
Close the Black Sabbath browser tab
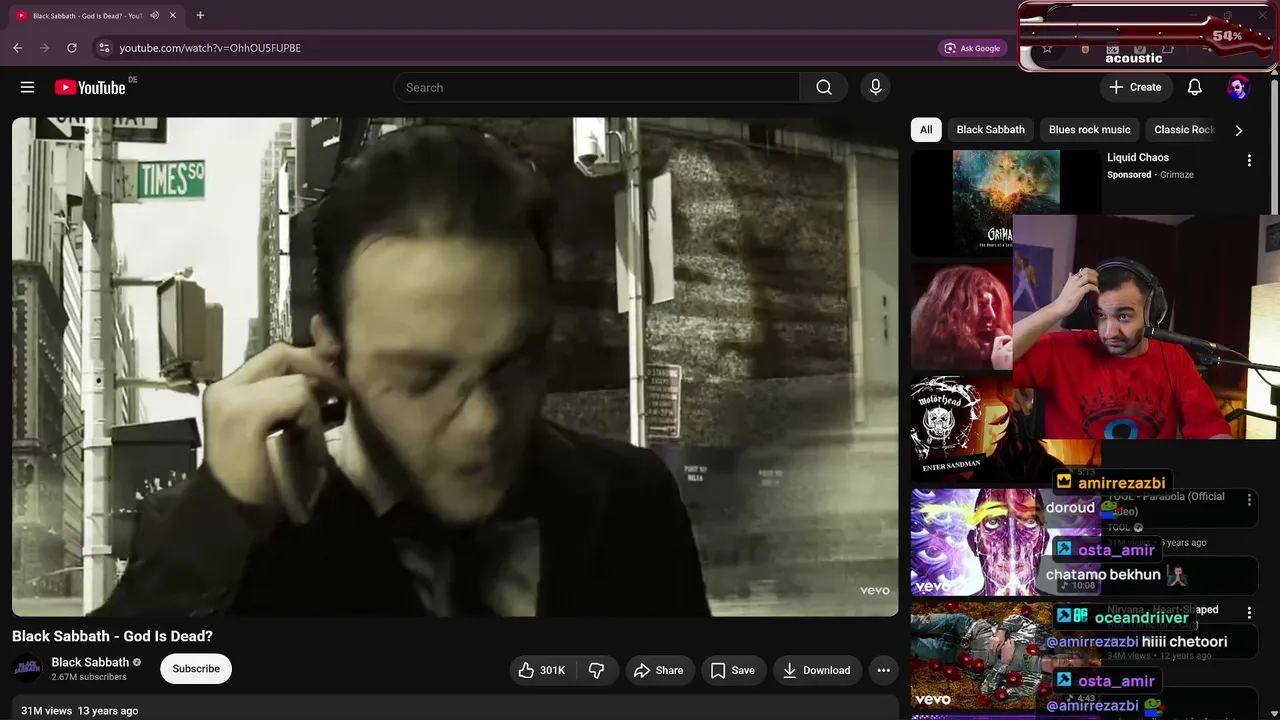tap(173, 16)
